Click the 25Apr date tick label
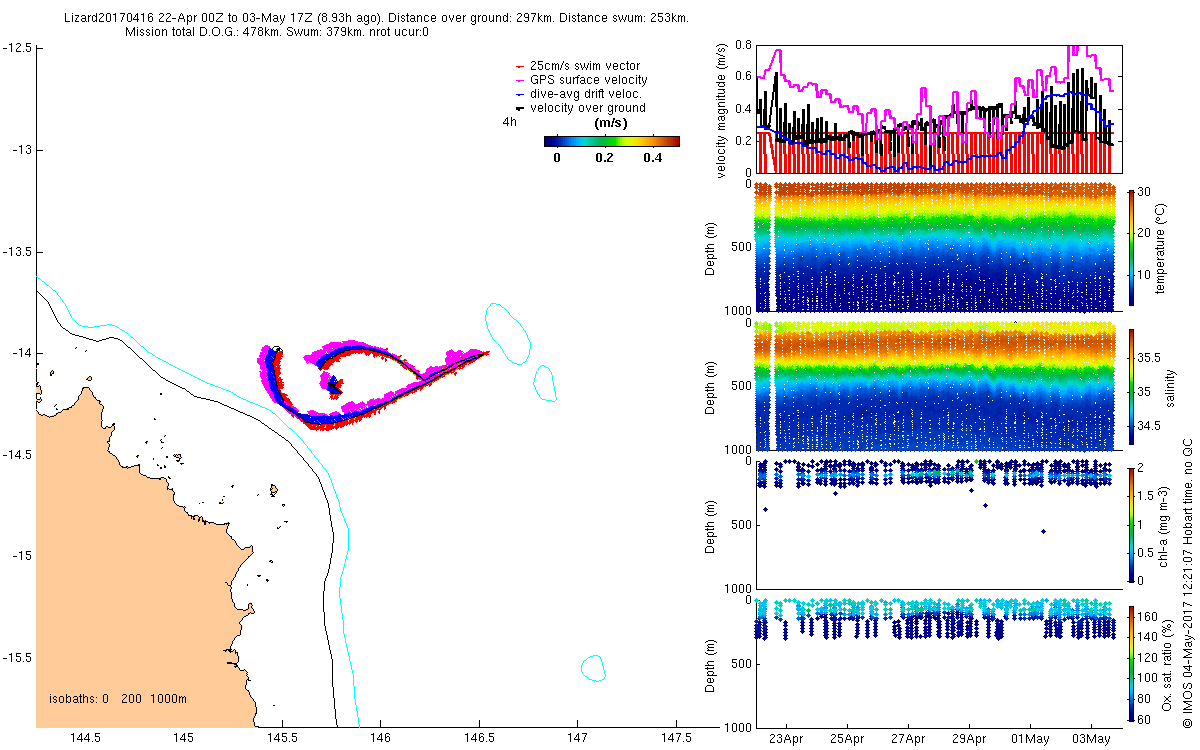The height and width of the screenshot is (750, 1200). (847, 740)
